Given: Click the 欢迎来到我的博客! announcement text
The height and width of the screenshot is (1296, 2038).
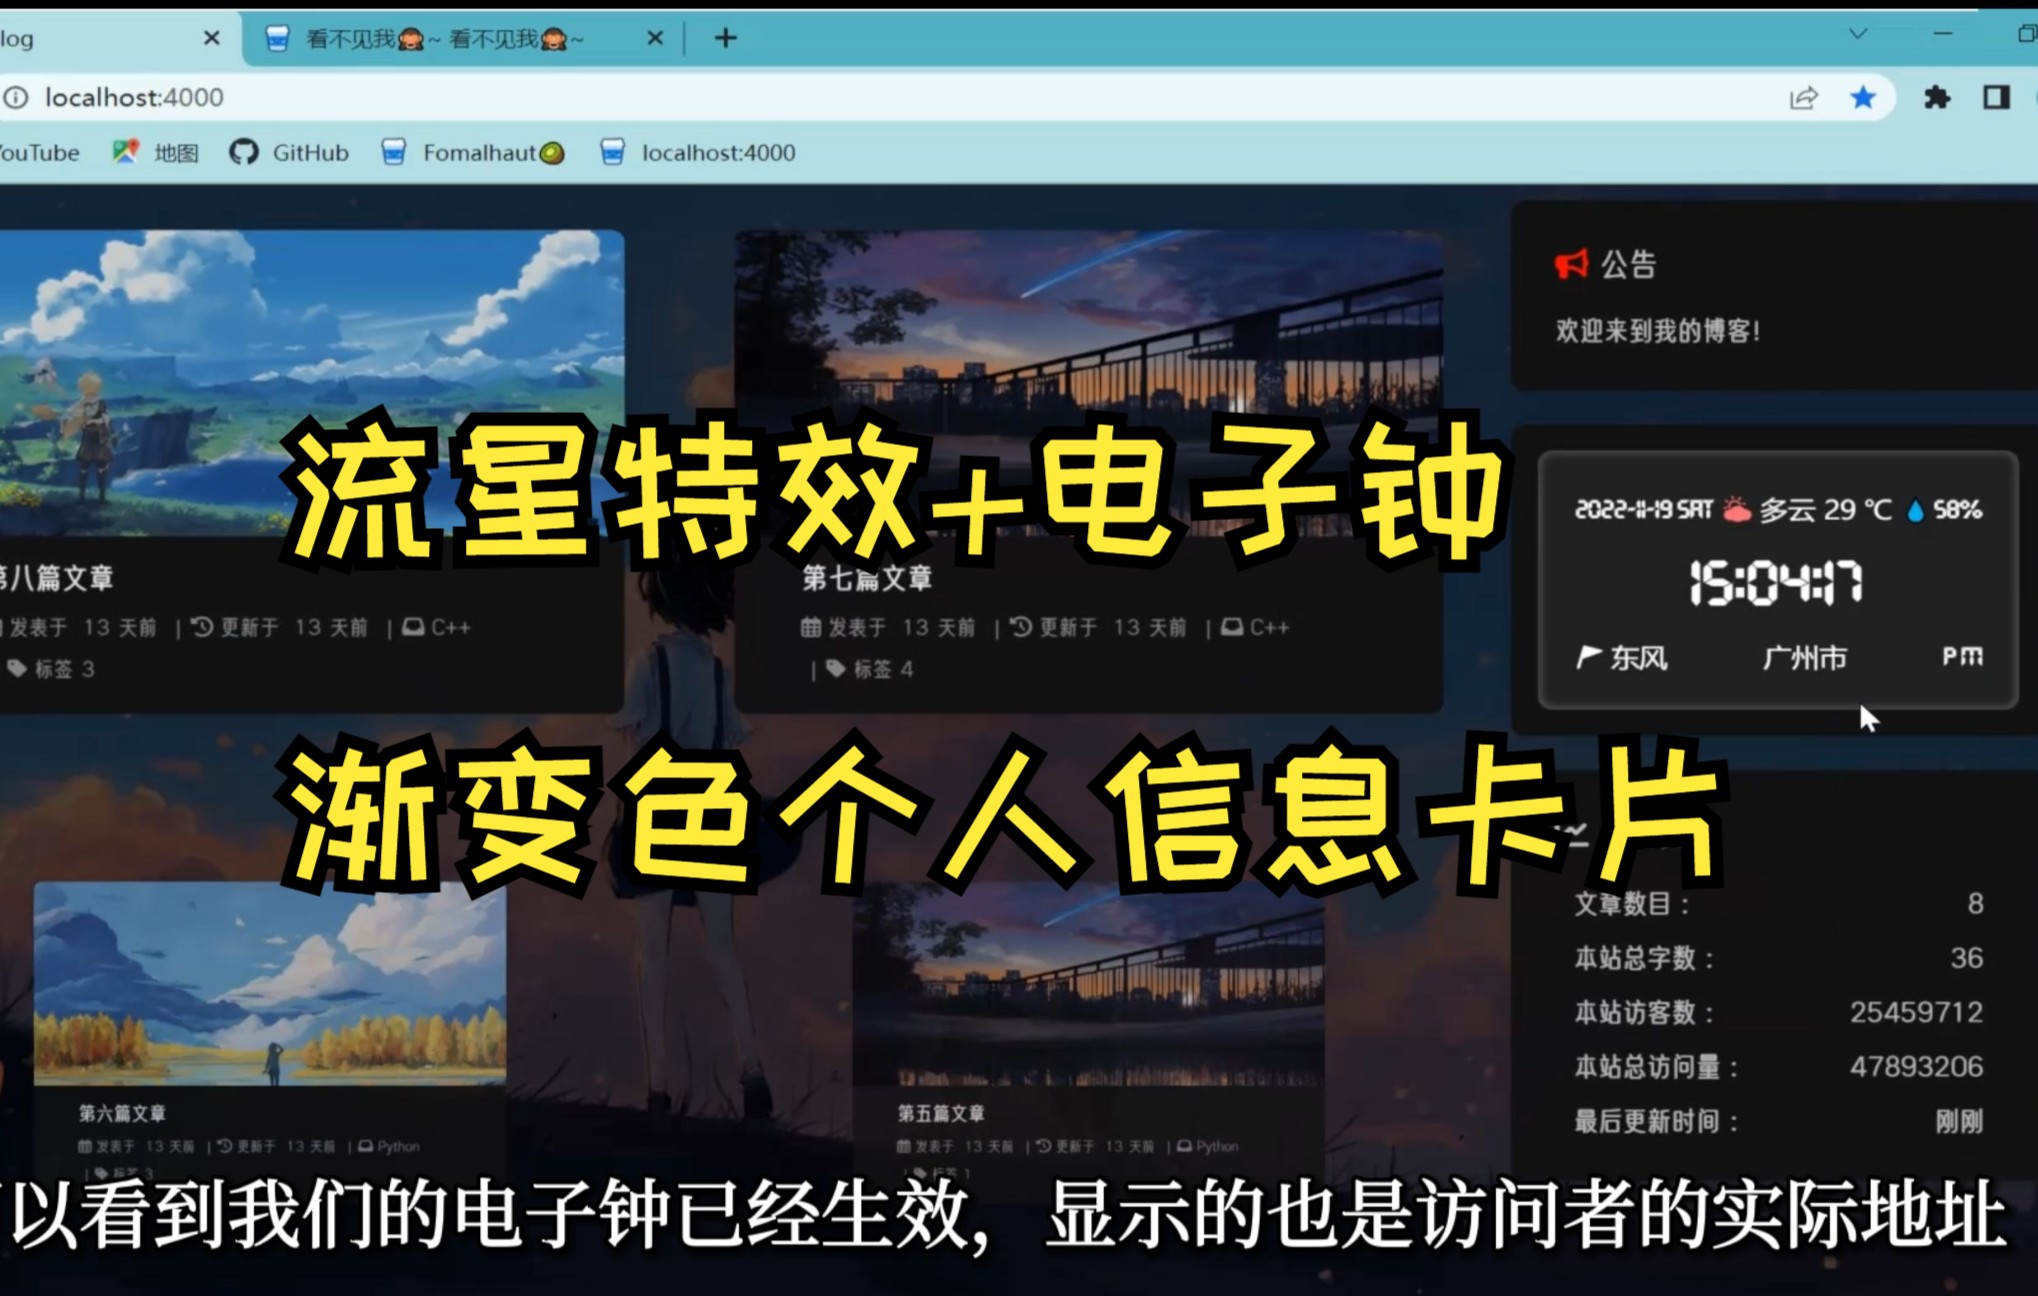Looking at the screenshot, I should tap(1658, 331).
